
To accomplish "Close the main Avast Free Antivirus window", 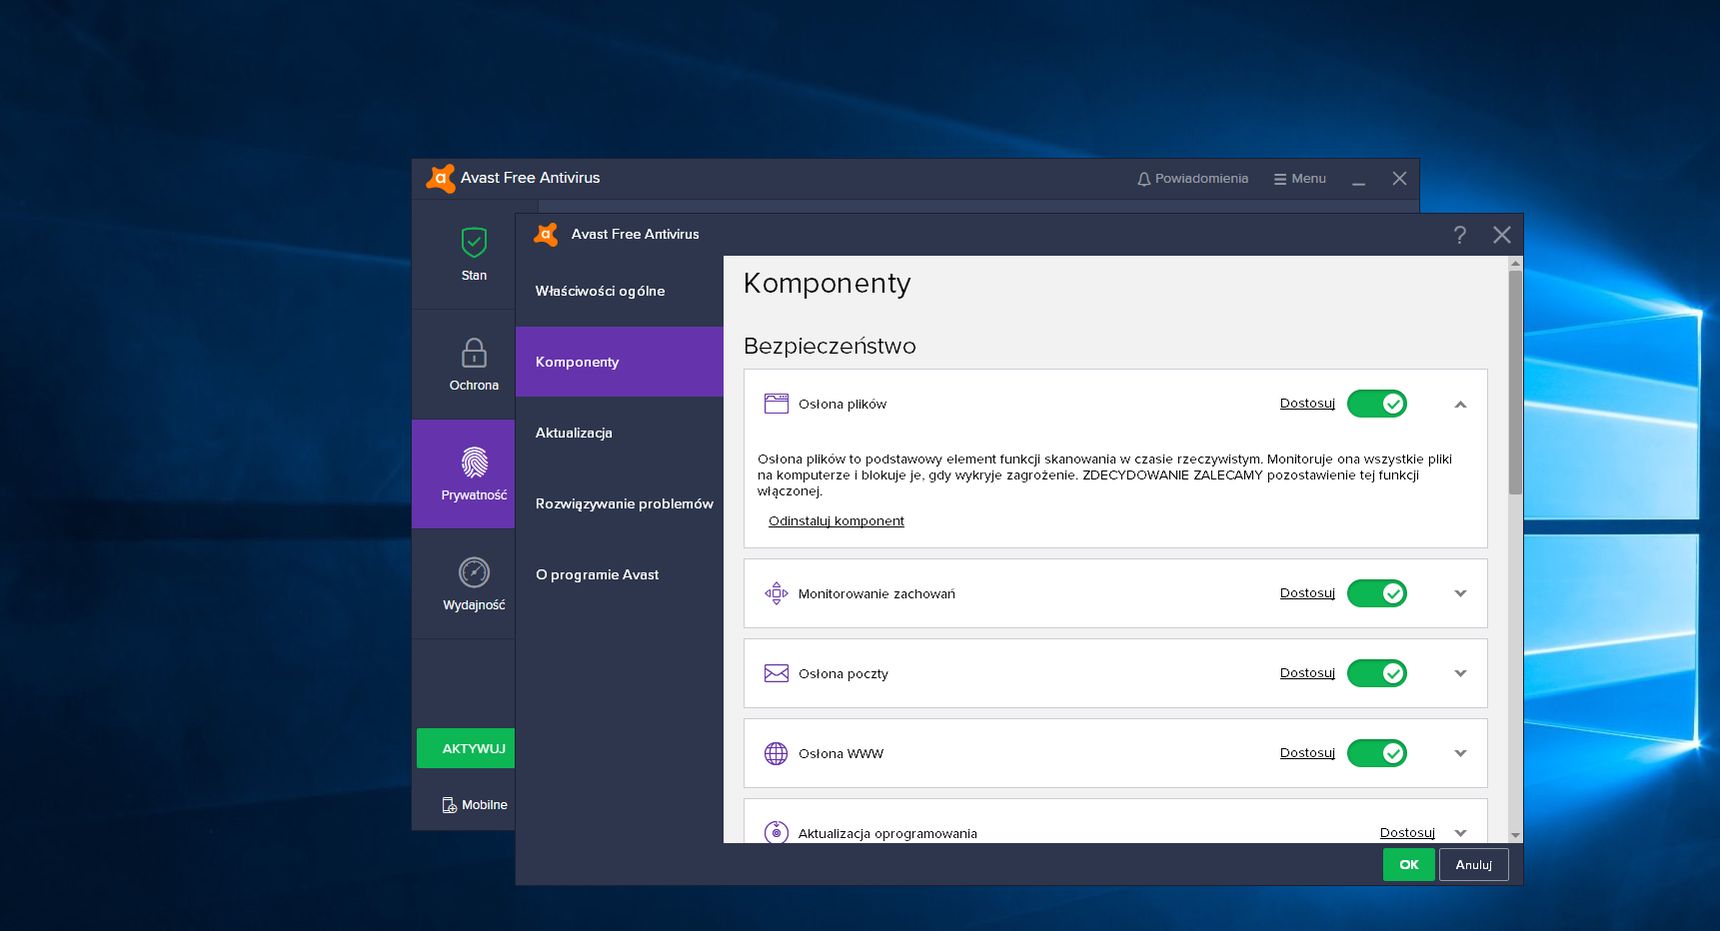I will coord(1400,178).
